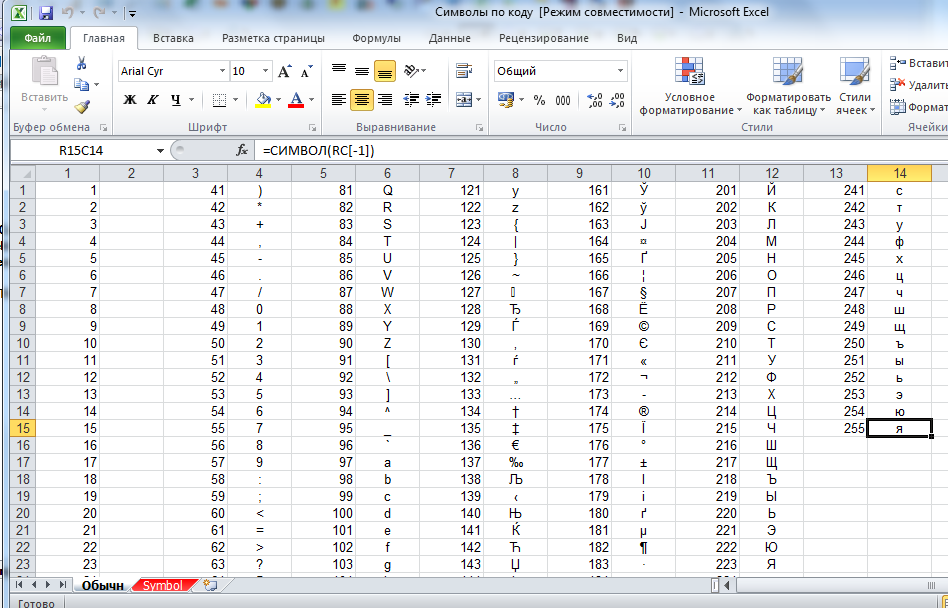Go to the first sheet tab
This screenshot has height=608, width=948.
(19, 585)
